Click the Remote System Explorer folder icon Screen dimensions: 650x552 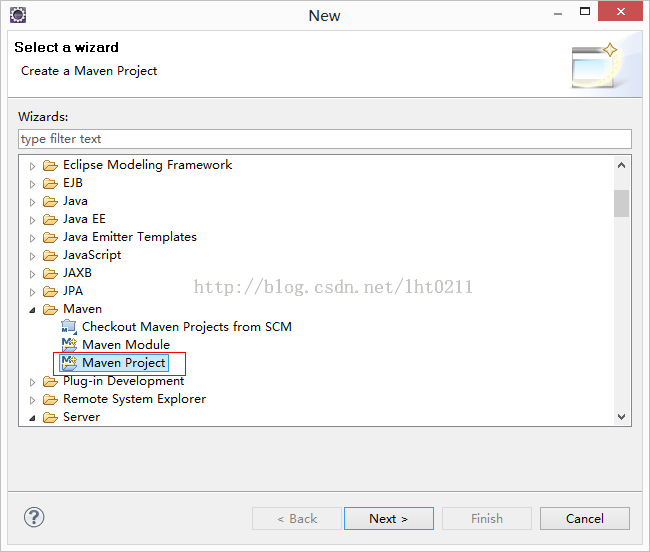(x=50, y=399)
